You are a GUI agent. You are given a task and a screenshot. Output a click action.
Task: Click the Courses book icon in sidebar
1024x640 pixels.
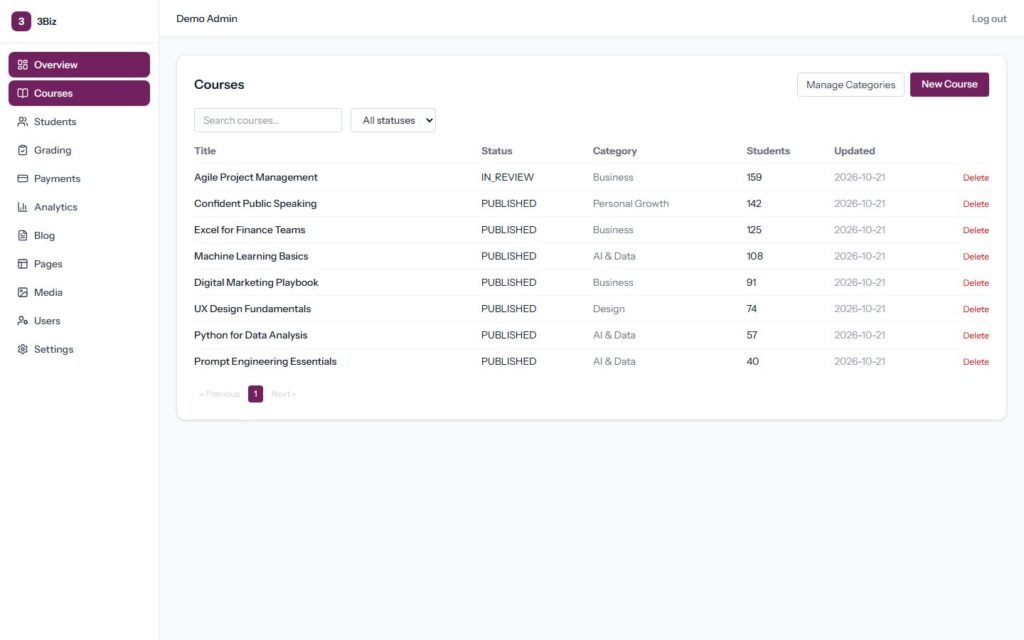[23, 93]
